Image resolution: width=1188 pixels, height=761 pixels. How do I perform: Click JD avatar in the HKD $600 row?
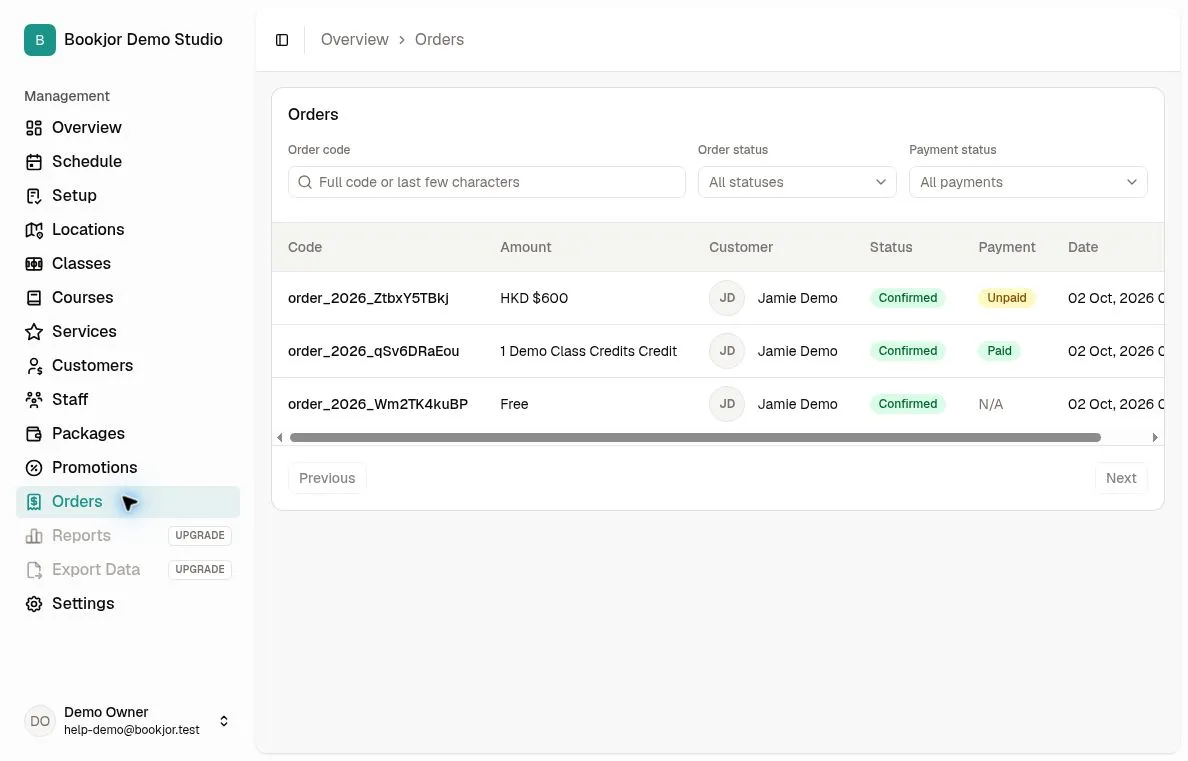(x=727, y=298)
